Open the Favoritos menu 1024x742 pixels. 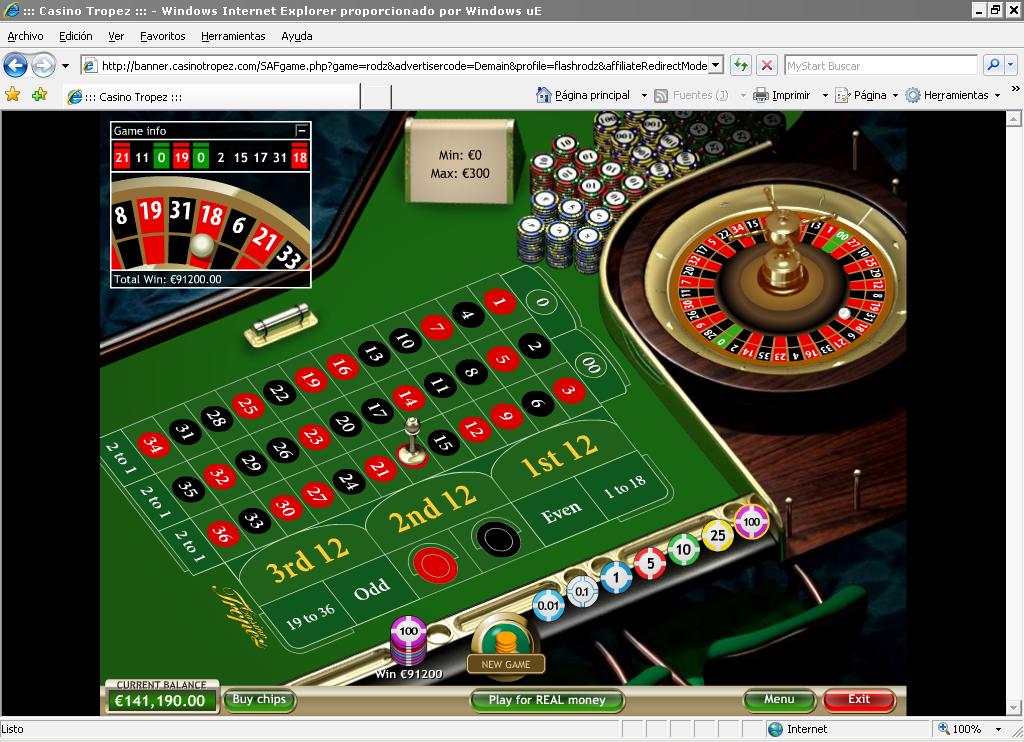coord(163,36)
